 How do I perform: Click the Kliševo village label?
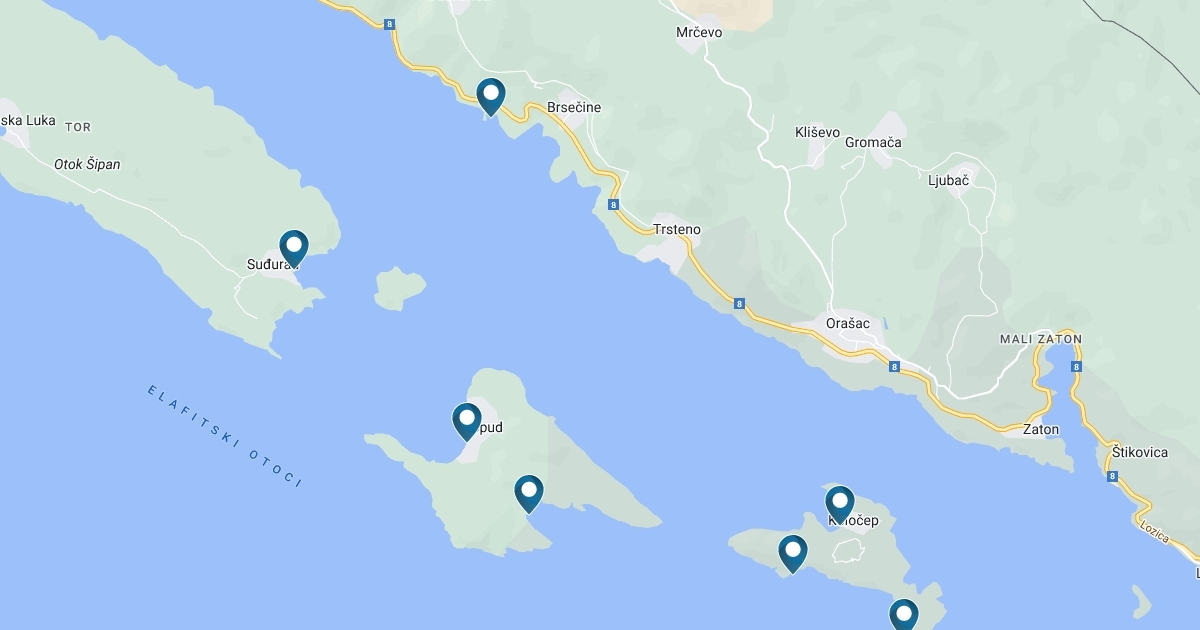[x=817, y=132]
